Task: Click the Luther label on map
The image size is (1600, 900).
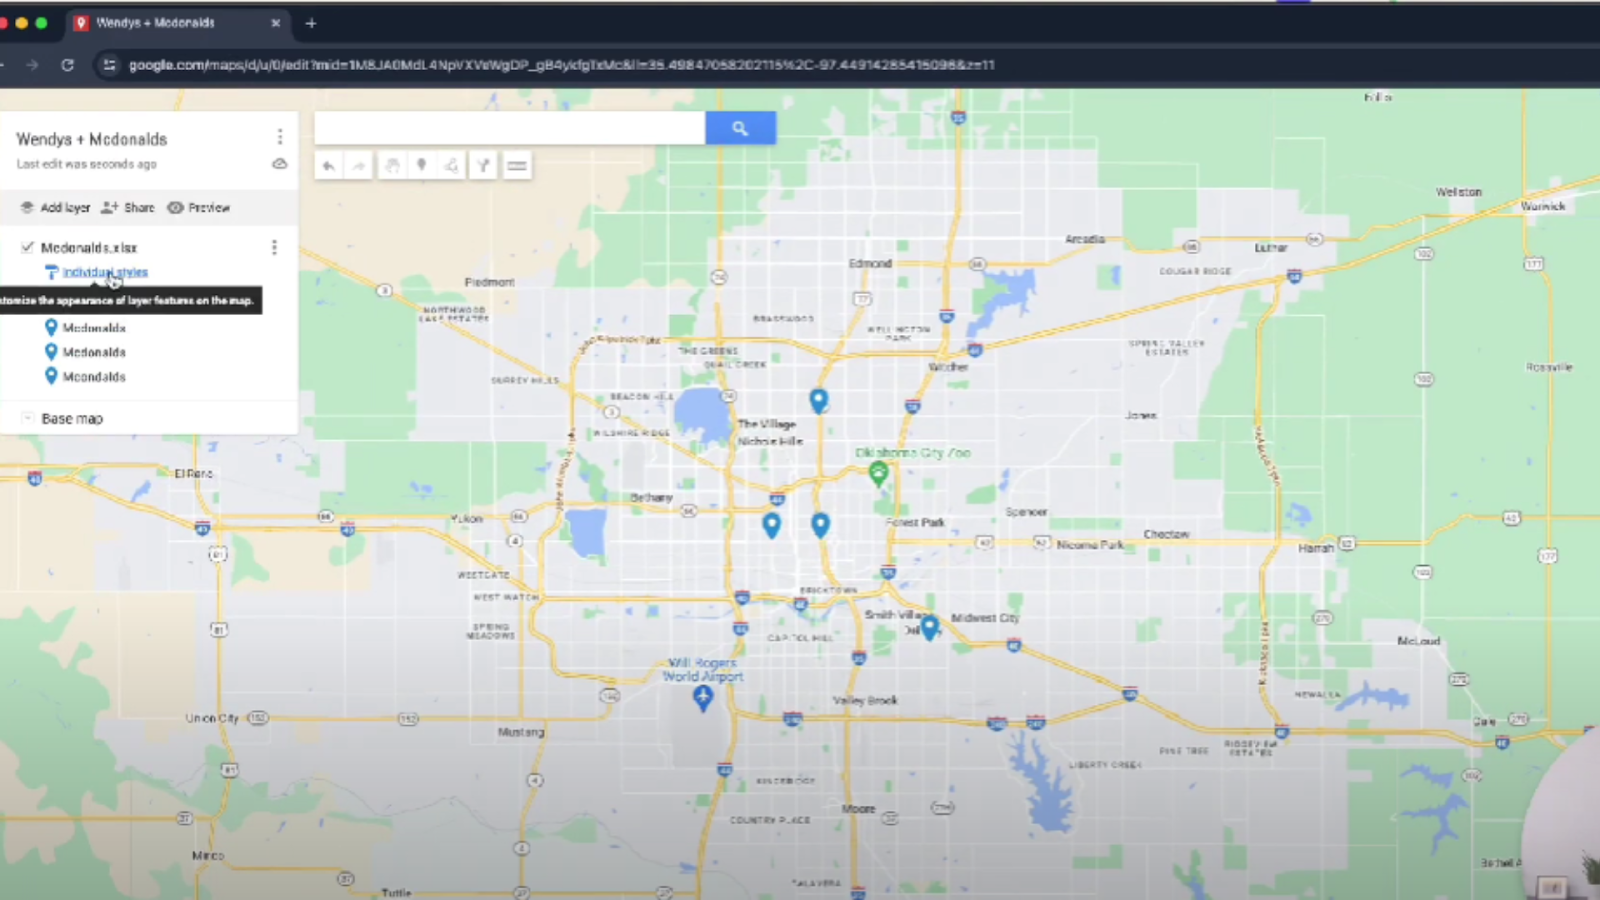Action: [x=1271, y=247]
